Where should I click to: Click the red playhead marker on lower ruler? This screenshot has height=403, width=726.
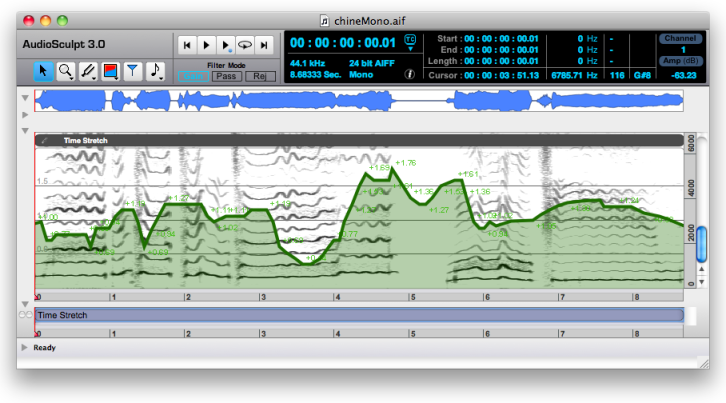37,334
